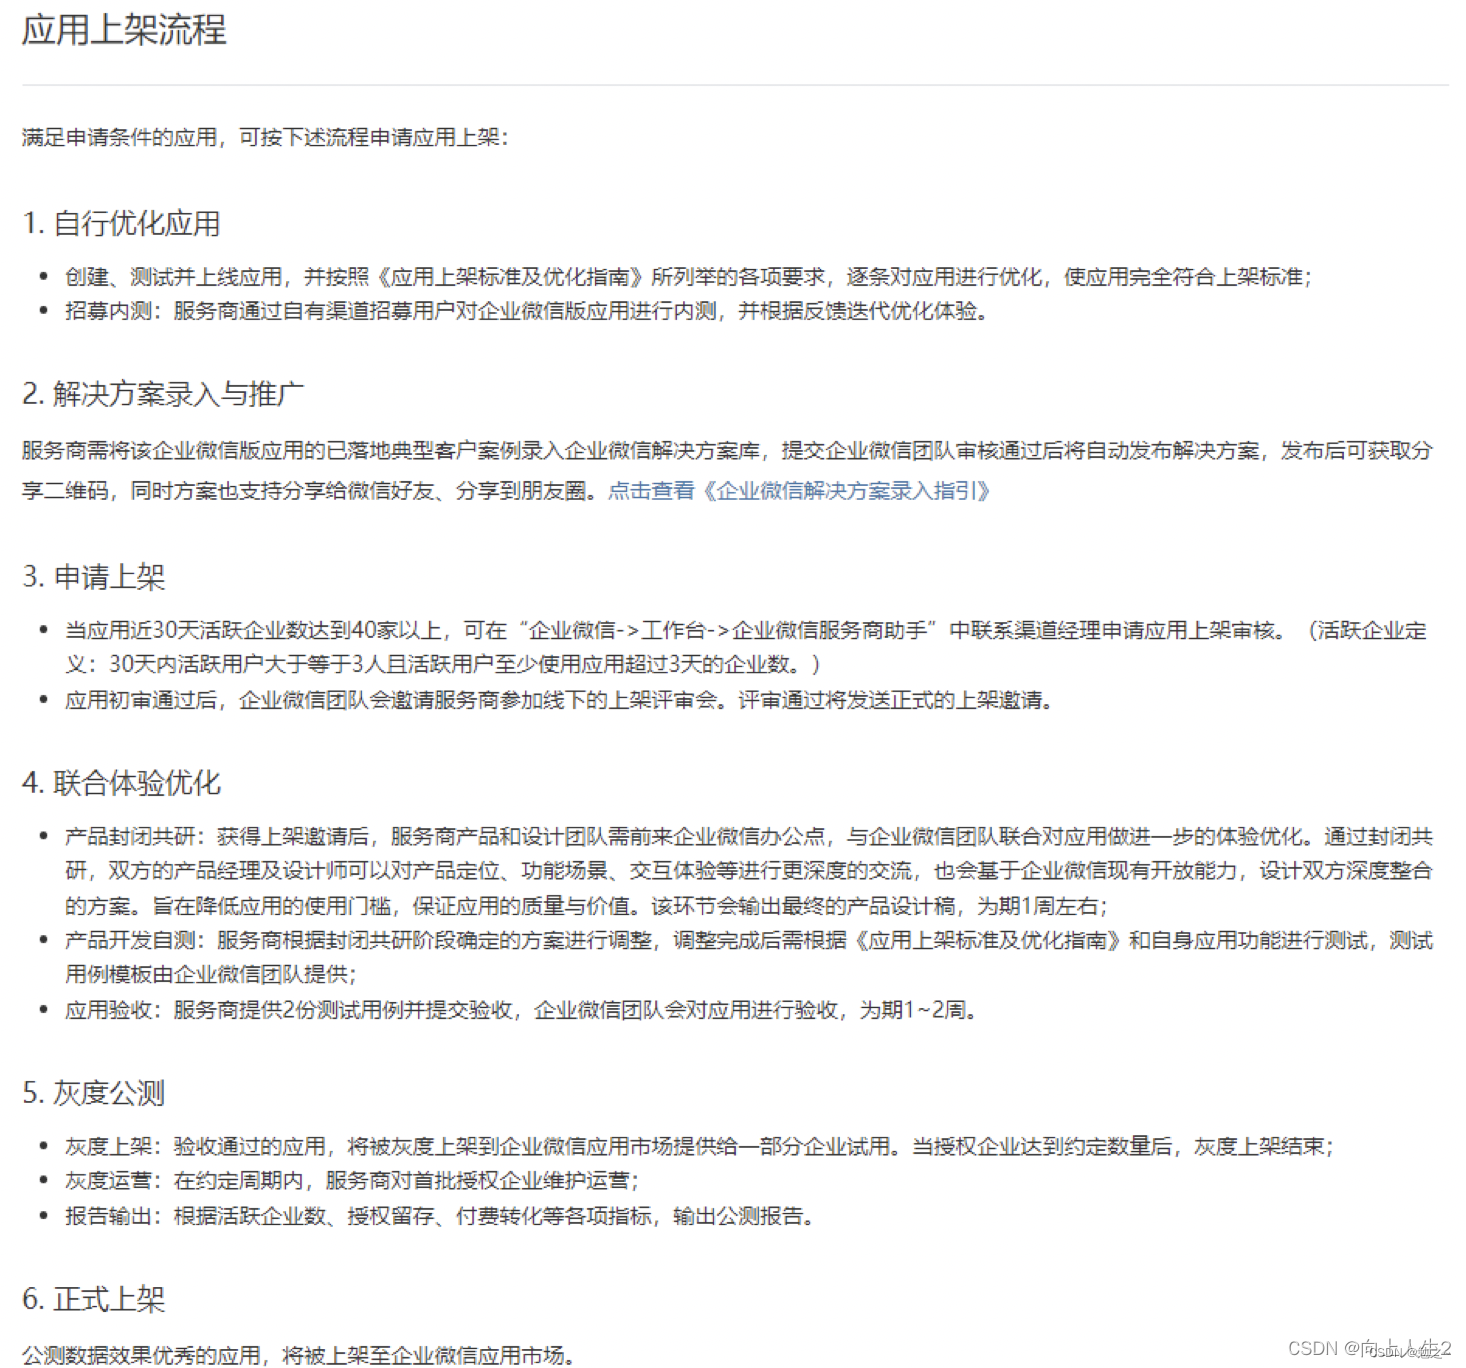Click the heading 1. 自行优化应用

pyautogui.click(x=121, y=223)
